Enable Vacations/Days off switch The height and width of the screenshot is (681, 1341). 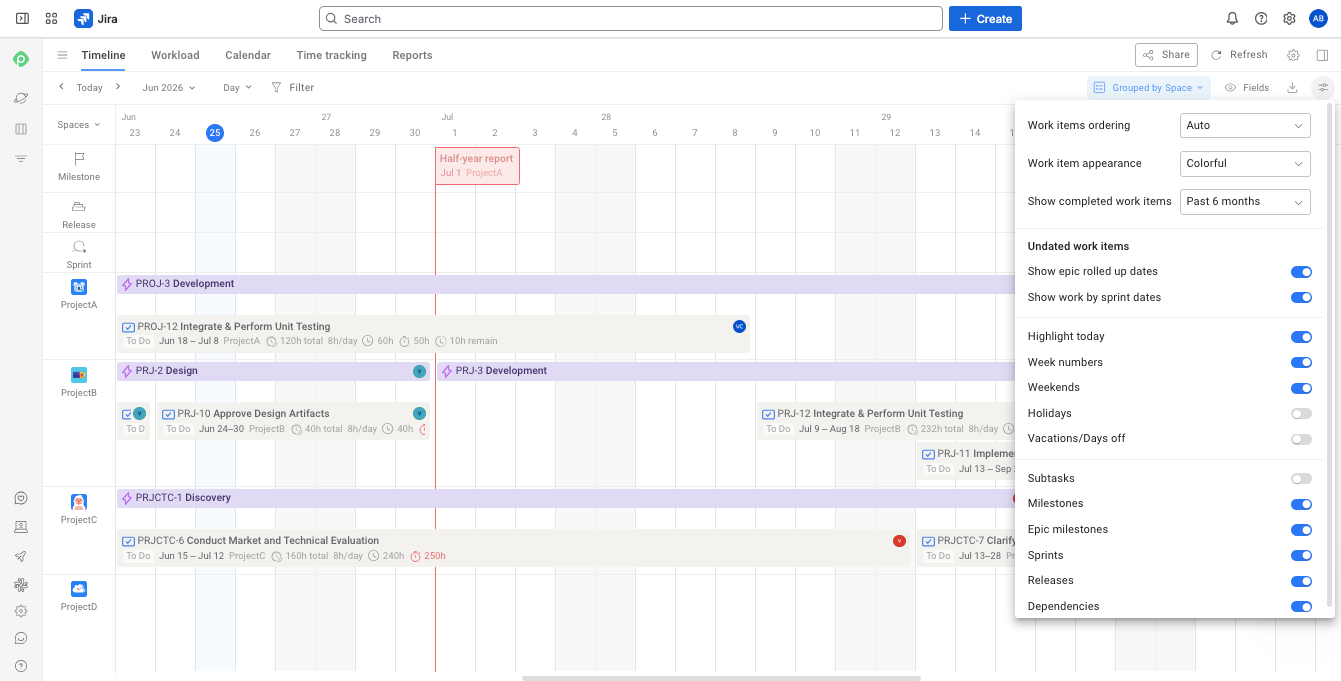click(x=1301, y=439)
